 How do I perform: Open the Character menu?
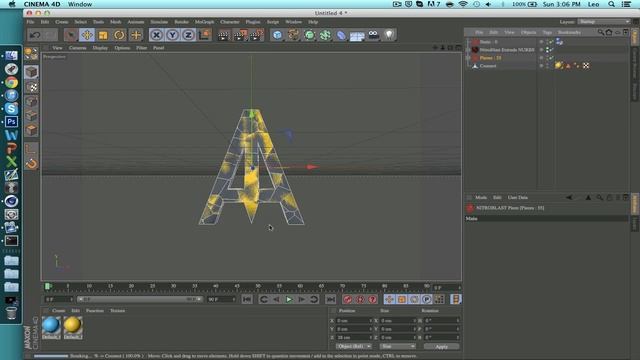(x=230, y=22)
